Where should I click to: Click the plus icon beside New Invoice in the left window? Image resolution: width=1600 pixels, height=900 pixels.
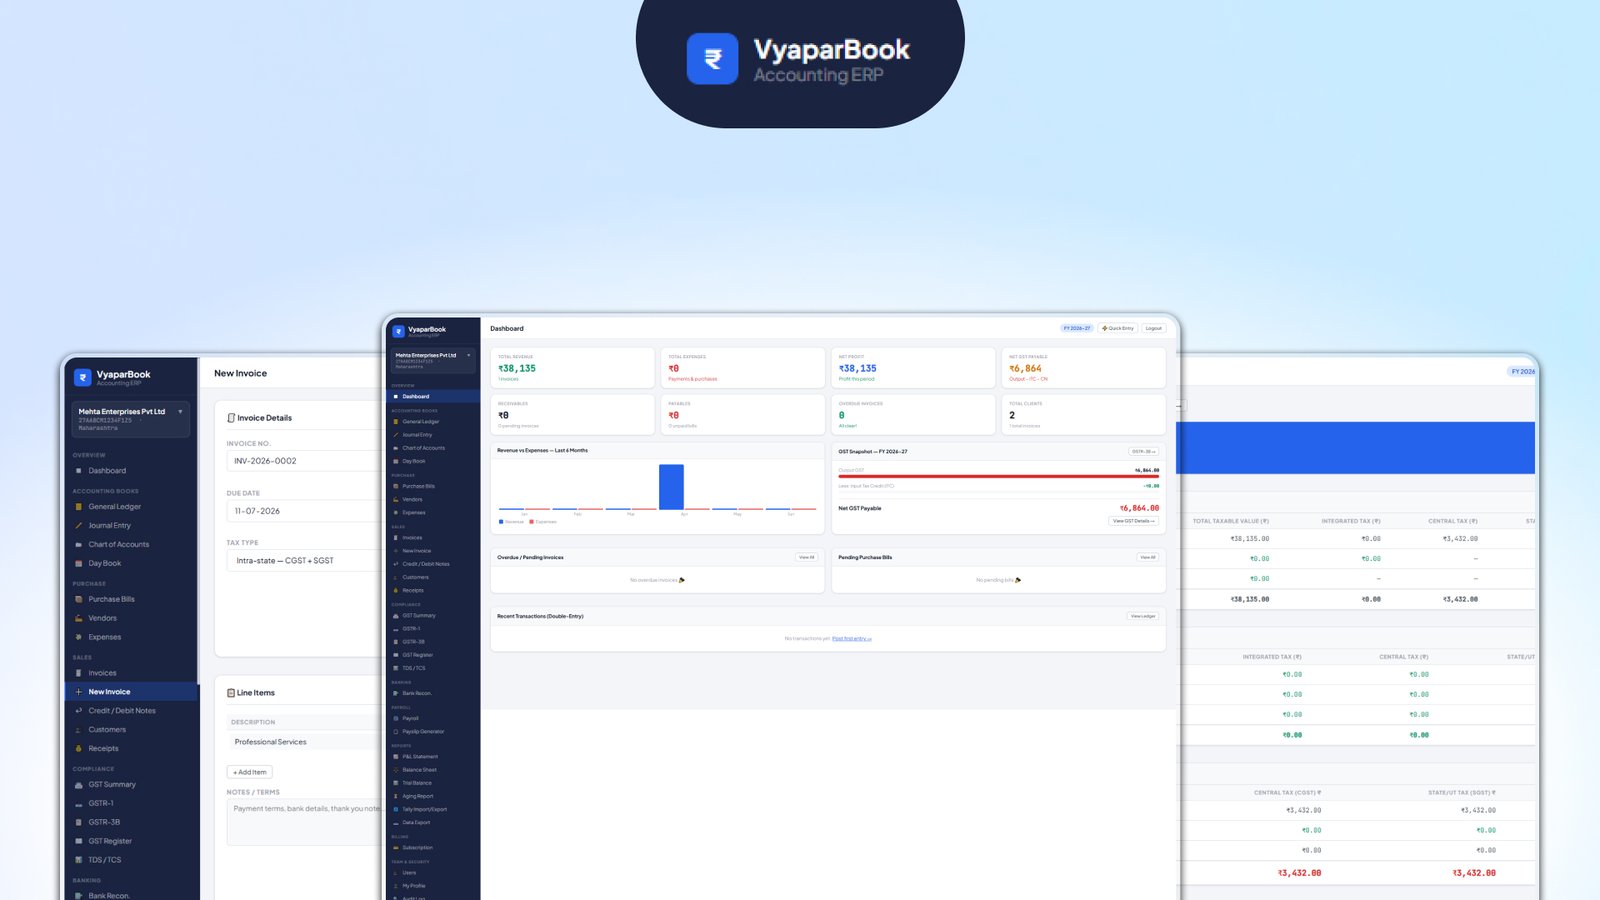79,692
